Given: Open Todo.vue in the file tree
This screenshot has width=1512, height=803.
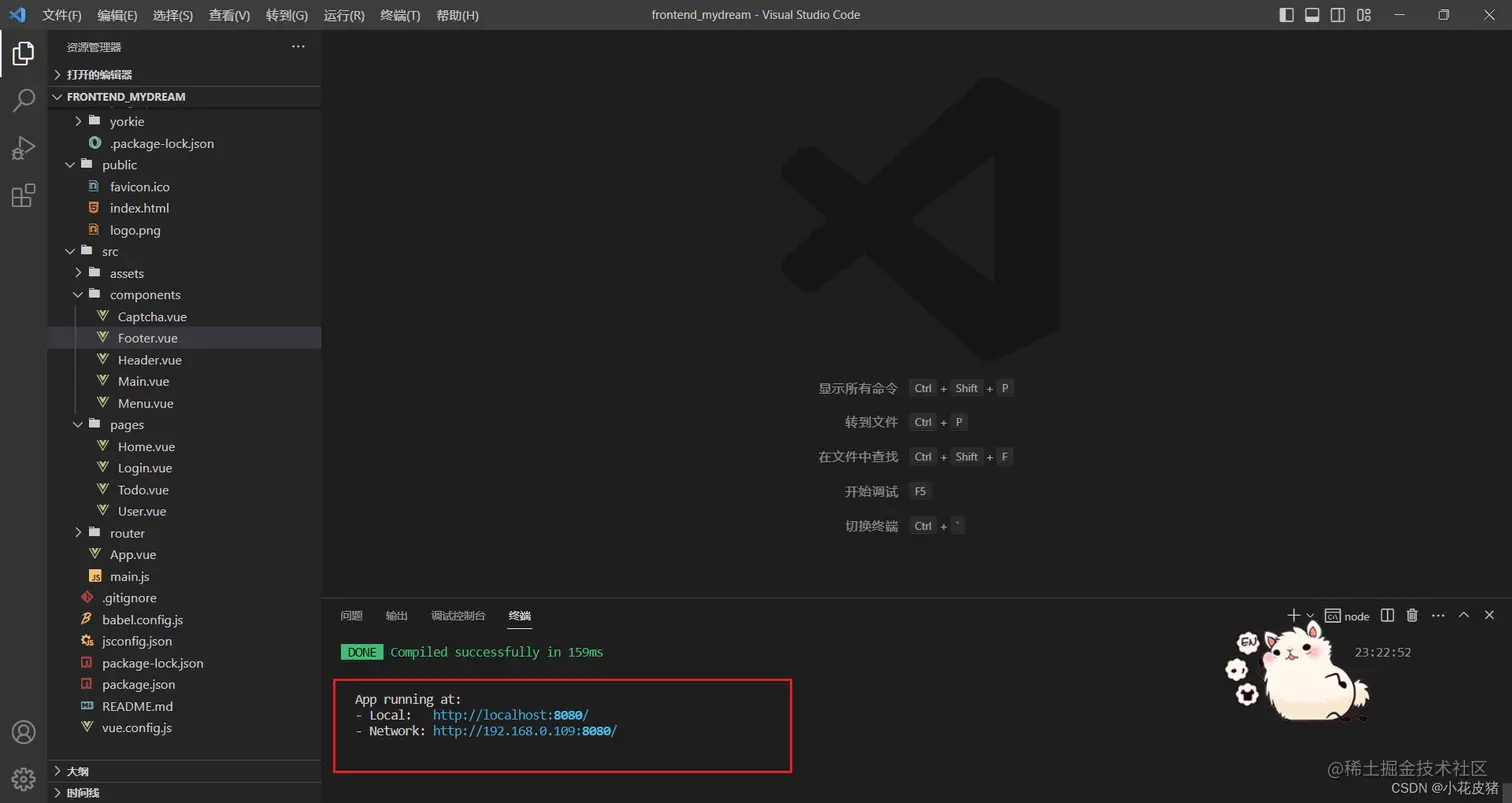Looking at the screenshot, I should tap(185, 490).
